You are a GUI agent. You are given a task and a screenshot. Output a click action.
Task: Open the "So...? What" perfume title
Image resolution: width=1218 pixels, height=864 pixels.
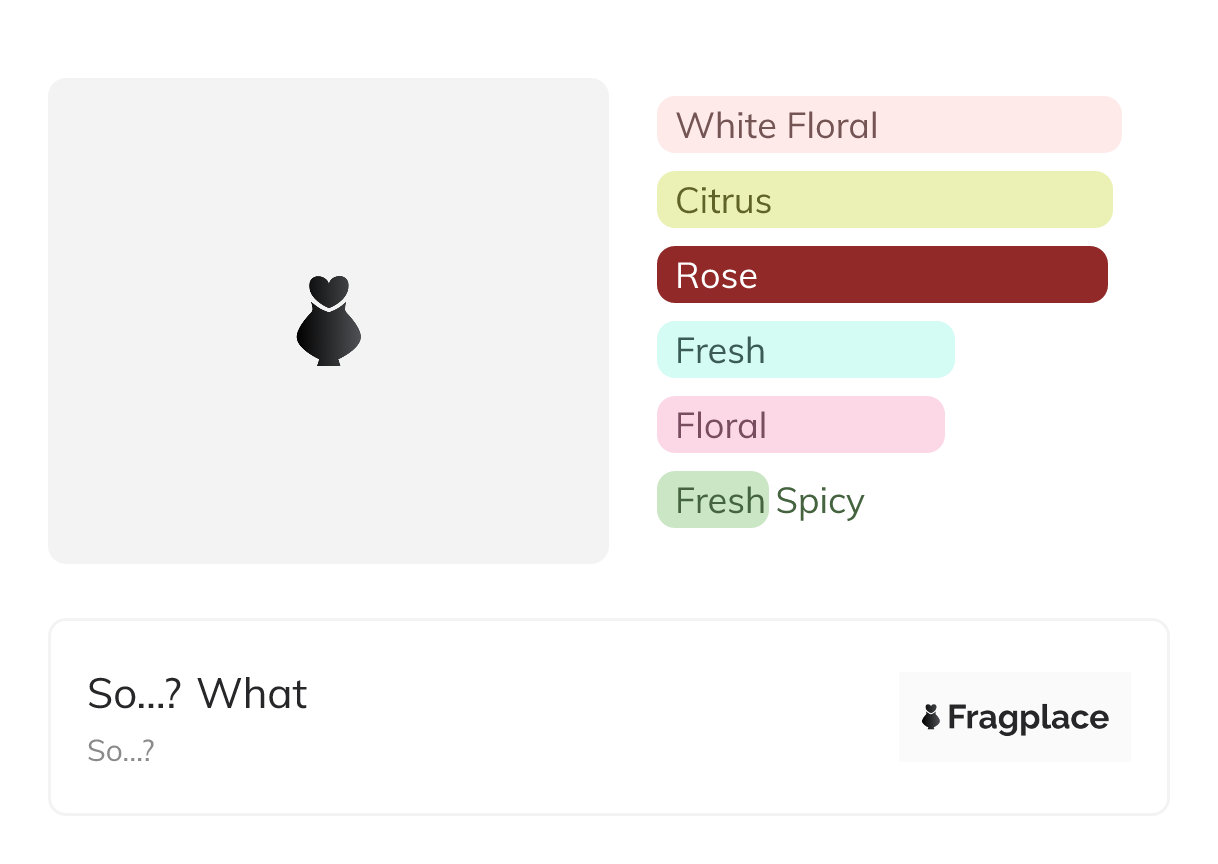[x=197, y=694]
